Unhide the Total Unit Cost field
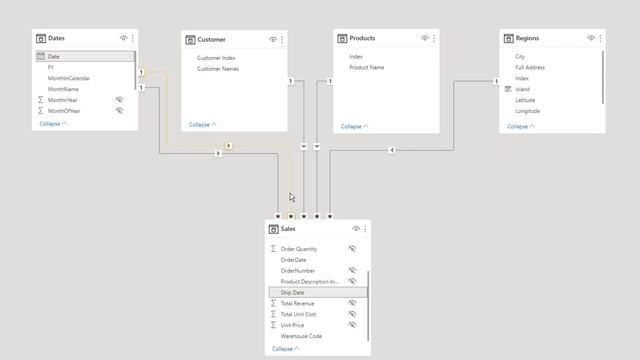The image size is (640, 360). [x=352, y=314]
